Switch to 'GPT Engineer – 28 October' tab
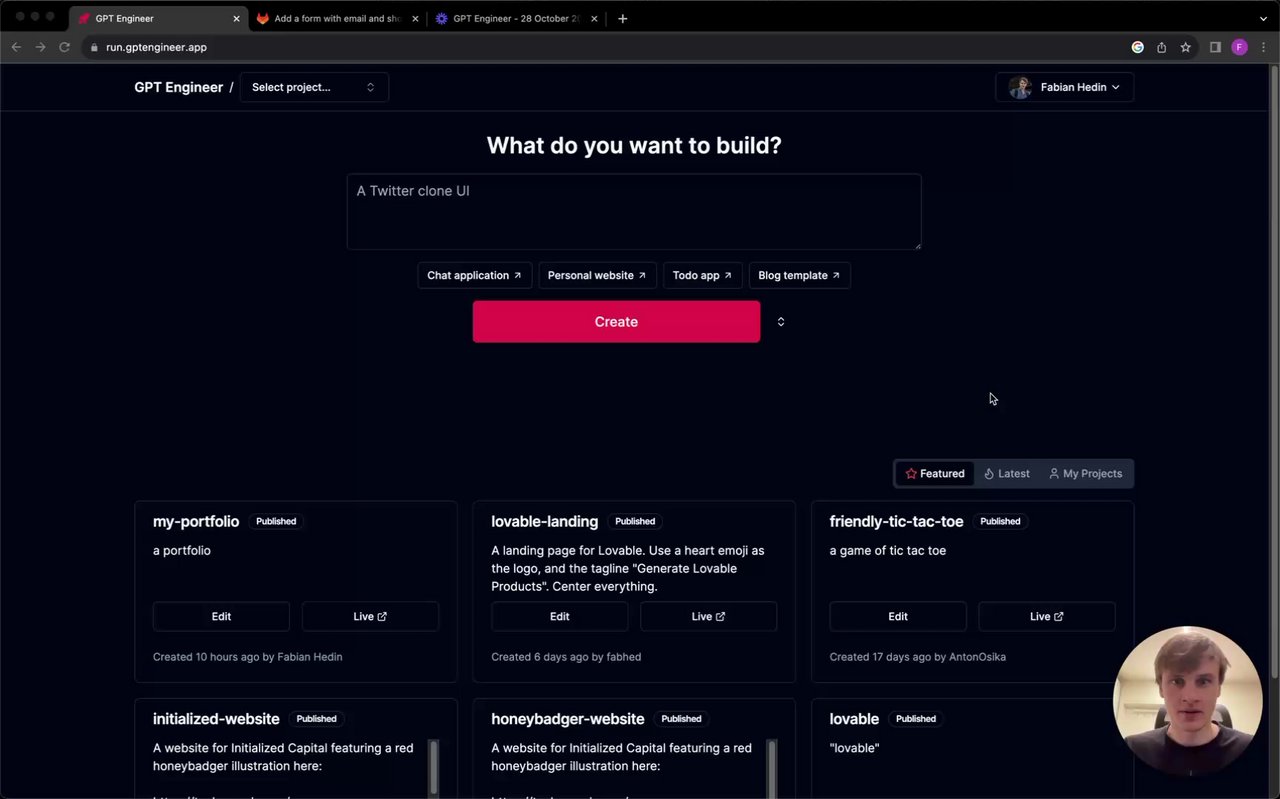This screenshot has height=799, width=1280. [x=516, y=18]
